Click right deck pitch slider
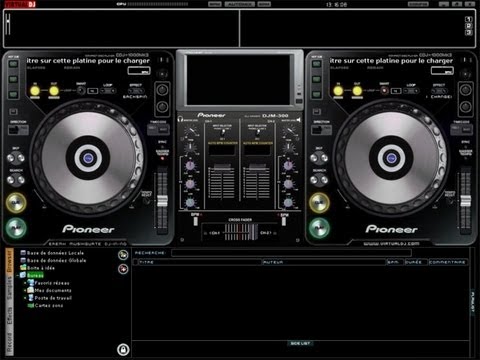480x360 pixels. 466,201
